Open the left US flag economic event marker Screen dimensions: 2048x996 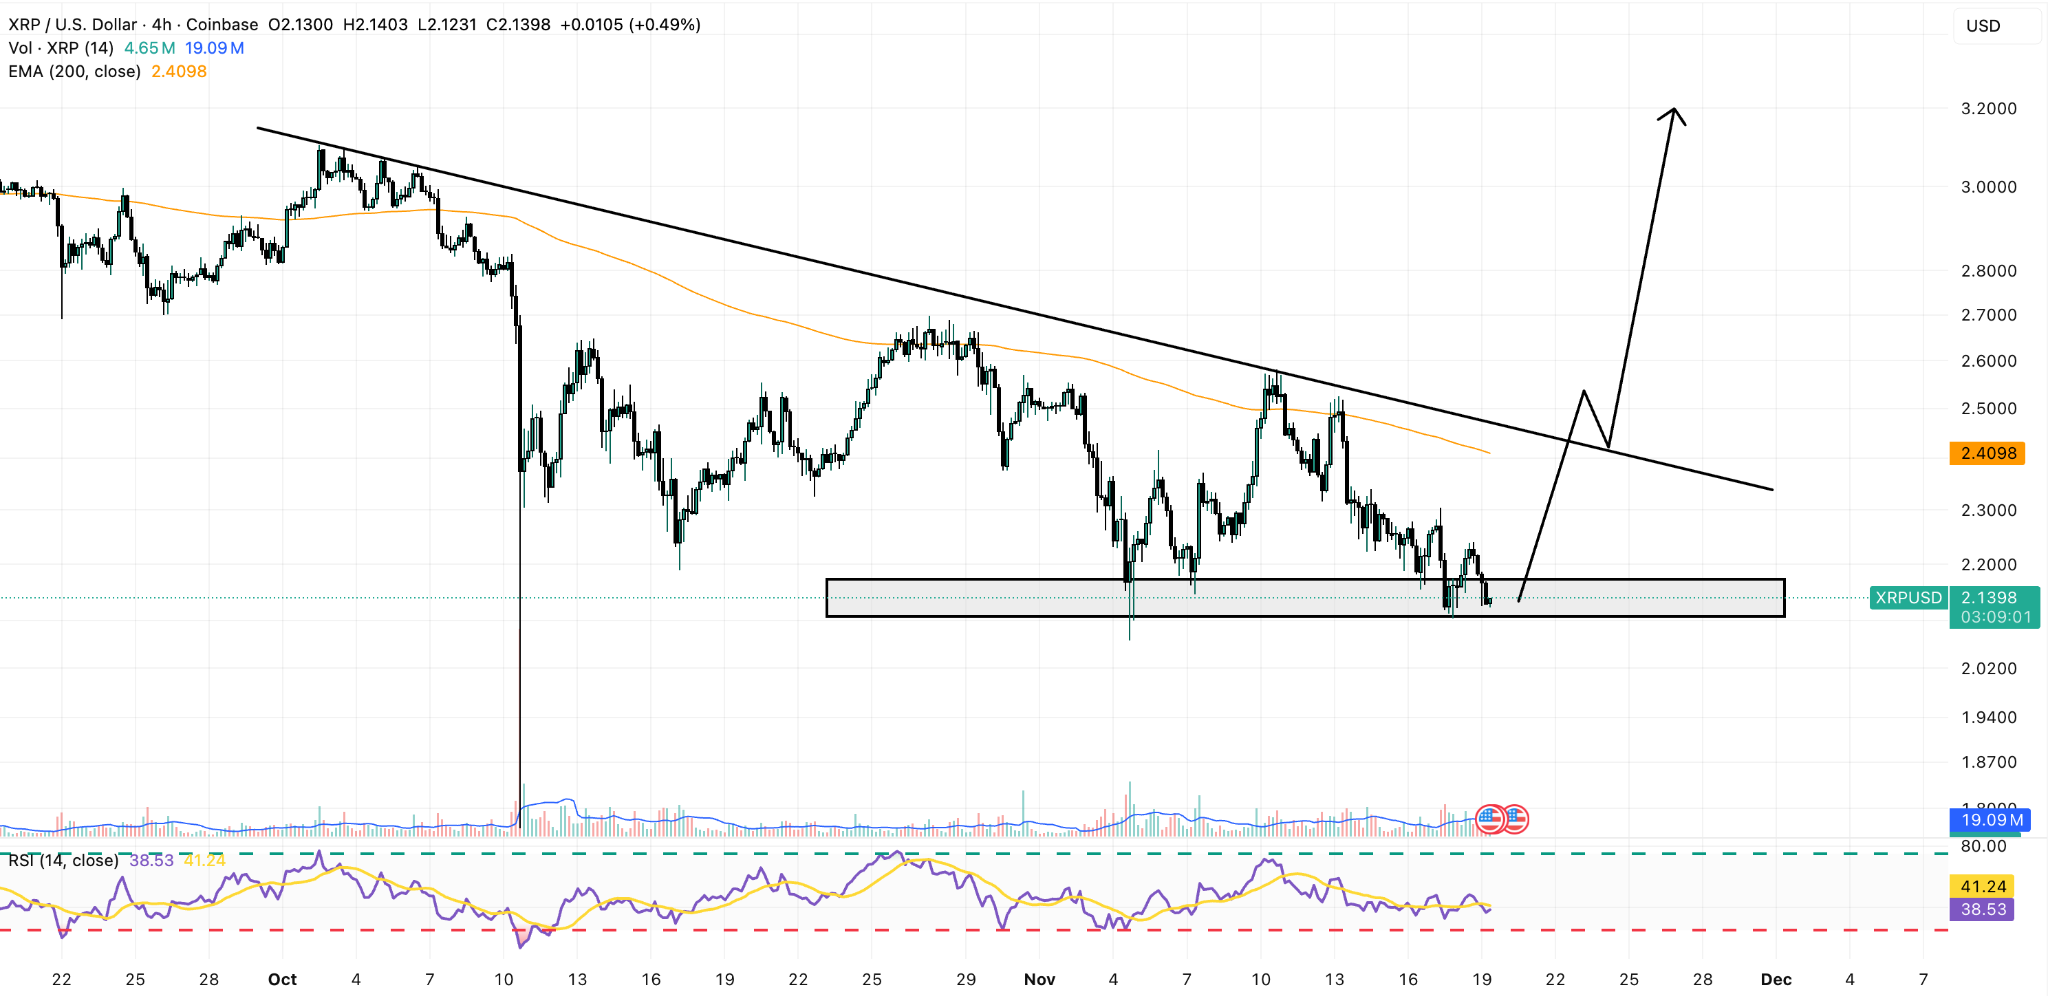[x=1491, y=819]
